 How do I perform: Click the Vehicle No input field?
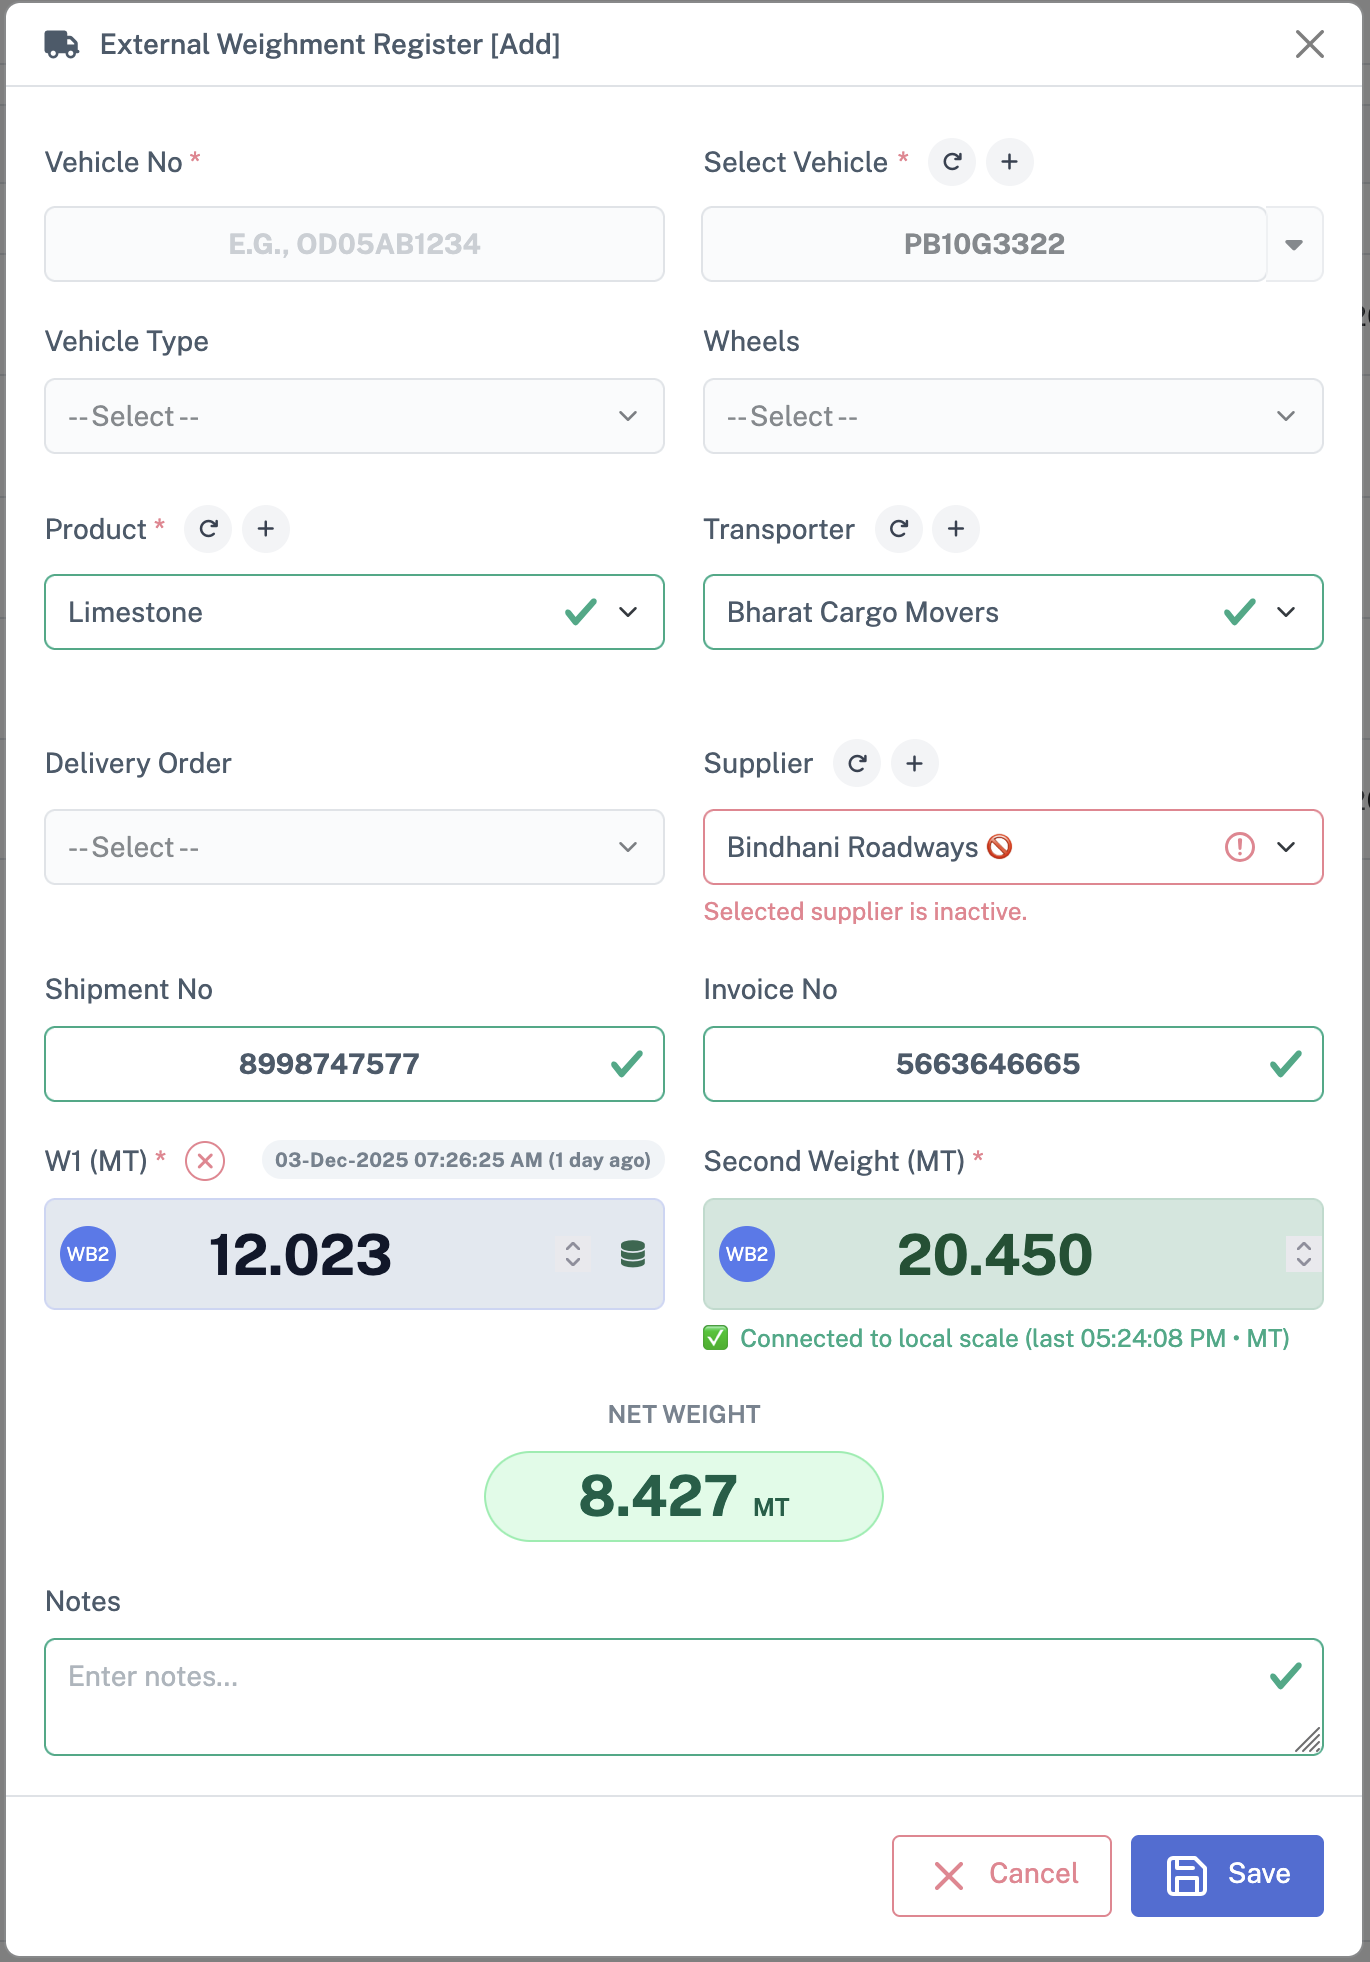tap(354, 245)
